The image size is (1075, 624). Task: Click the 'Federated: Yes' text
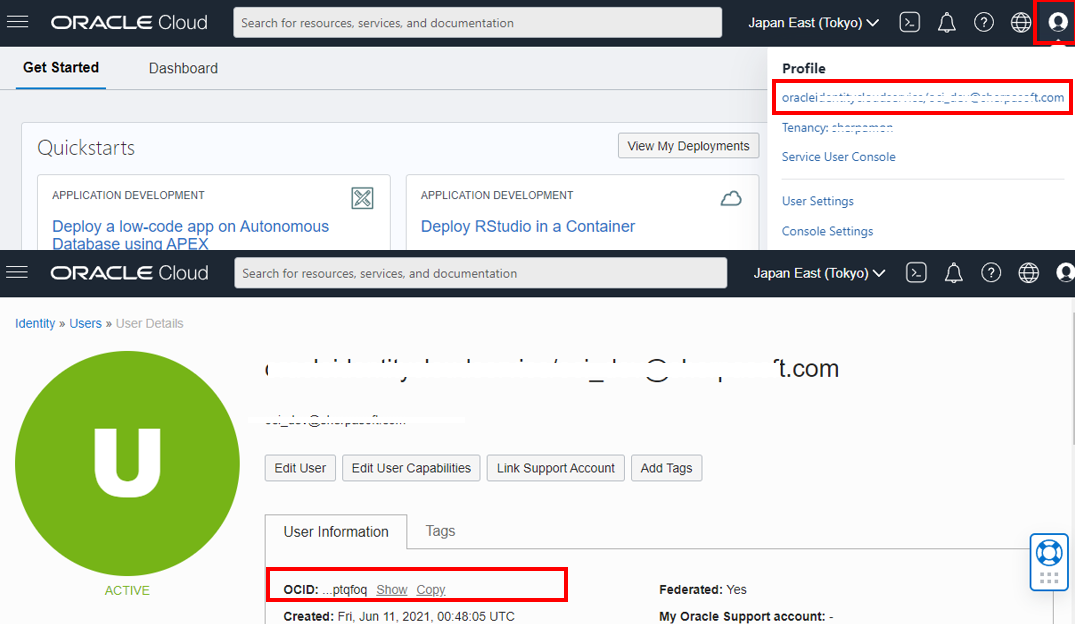(703, 590)
